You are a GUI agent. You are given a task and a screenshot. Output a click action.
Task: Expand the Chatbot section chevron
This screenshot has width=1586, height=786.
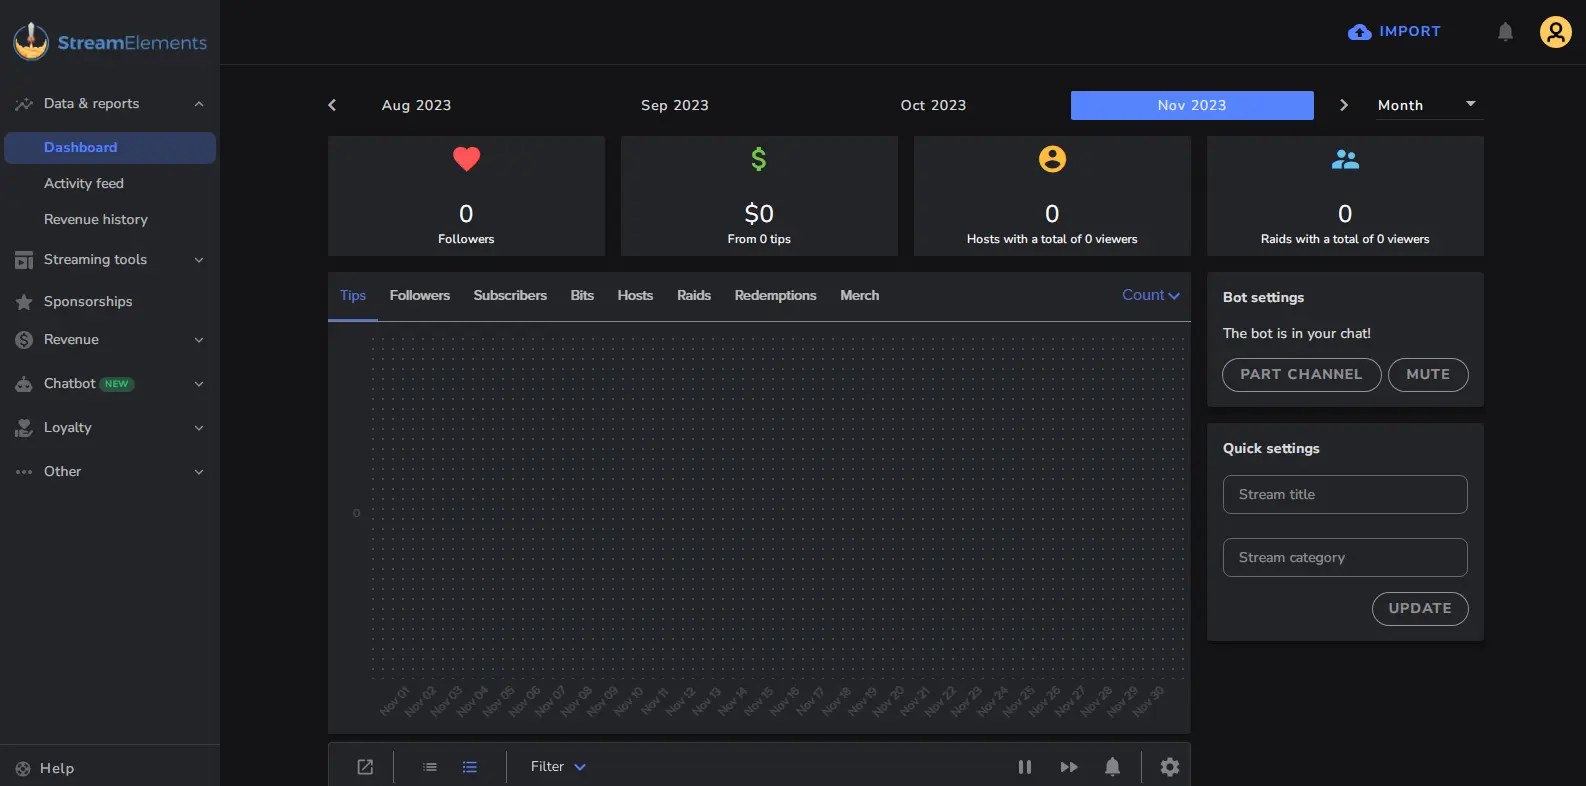[199, 384]
